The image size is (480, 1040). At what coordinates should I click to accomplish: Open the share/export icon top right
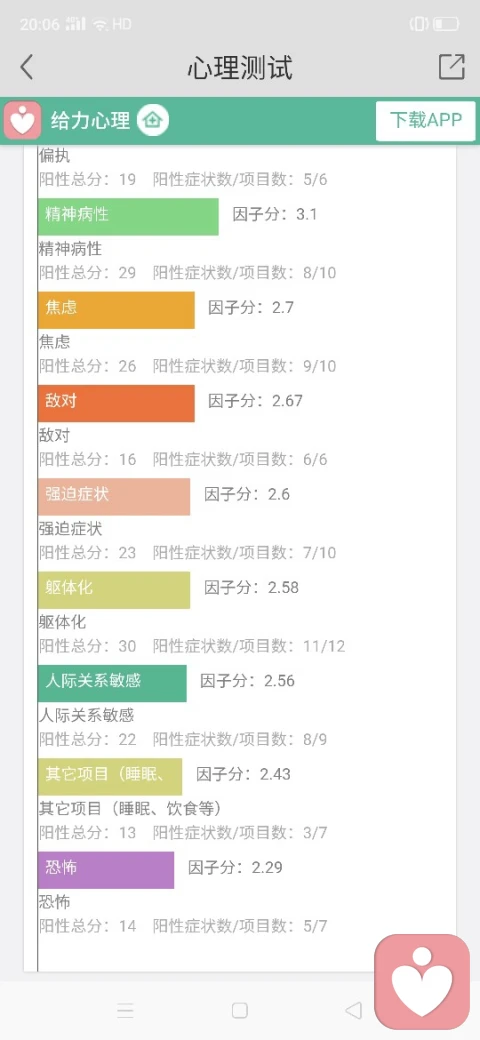point(451,67)
